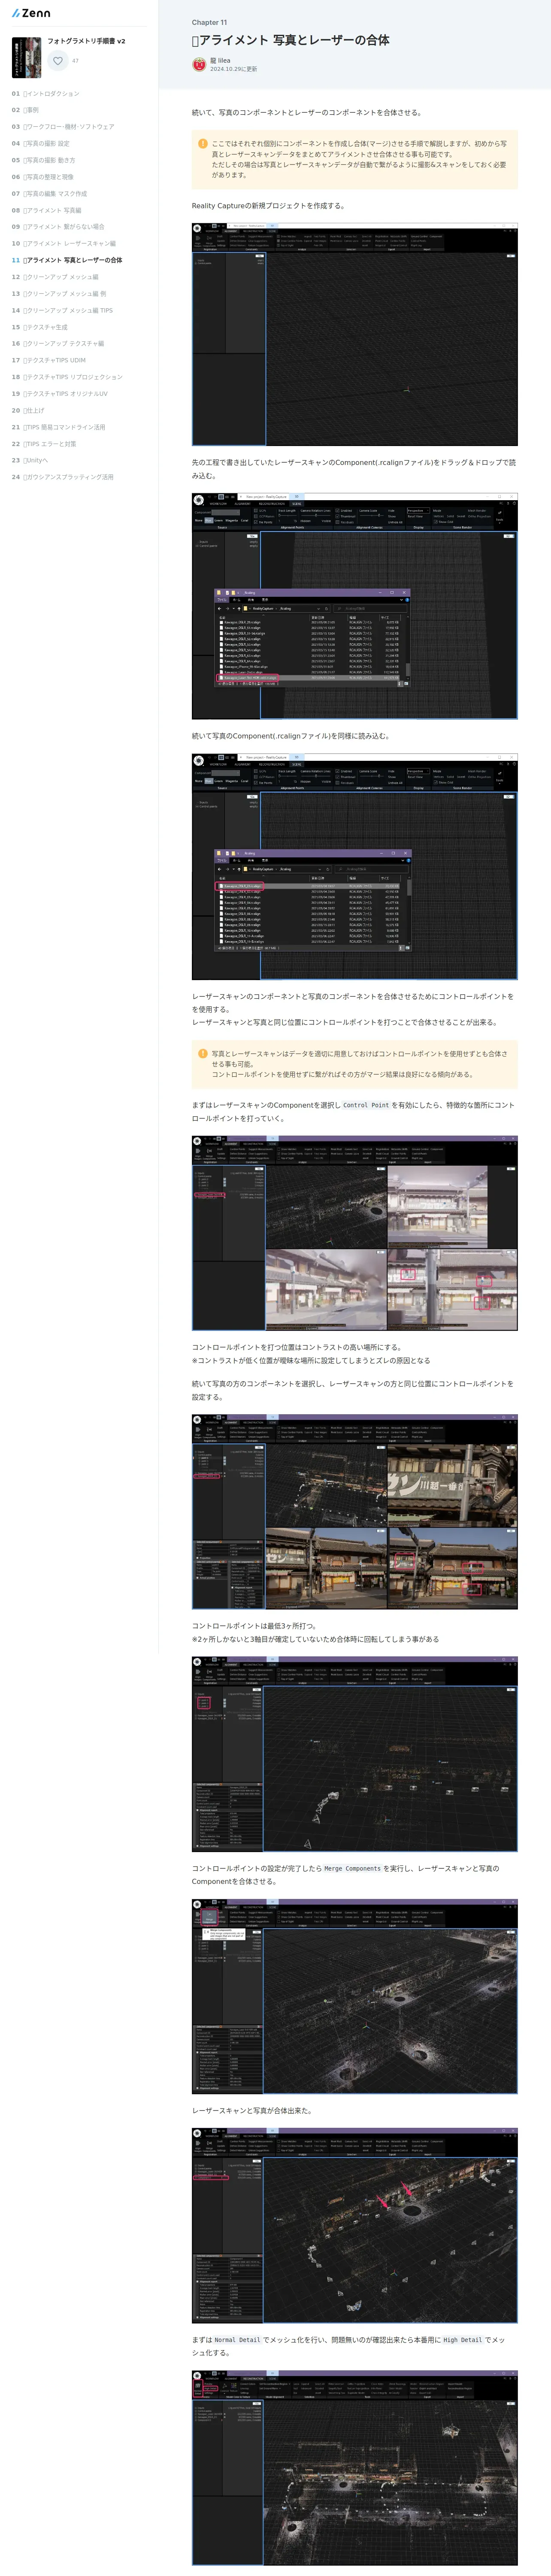Enlarge the Merge Components screenshot
Image resolution: width=551 pixels, height=2576 pixels.
tap(355, 1996)
